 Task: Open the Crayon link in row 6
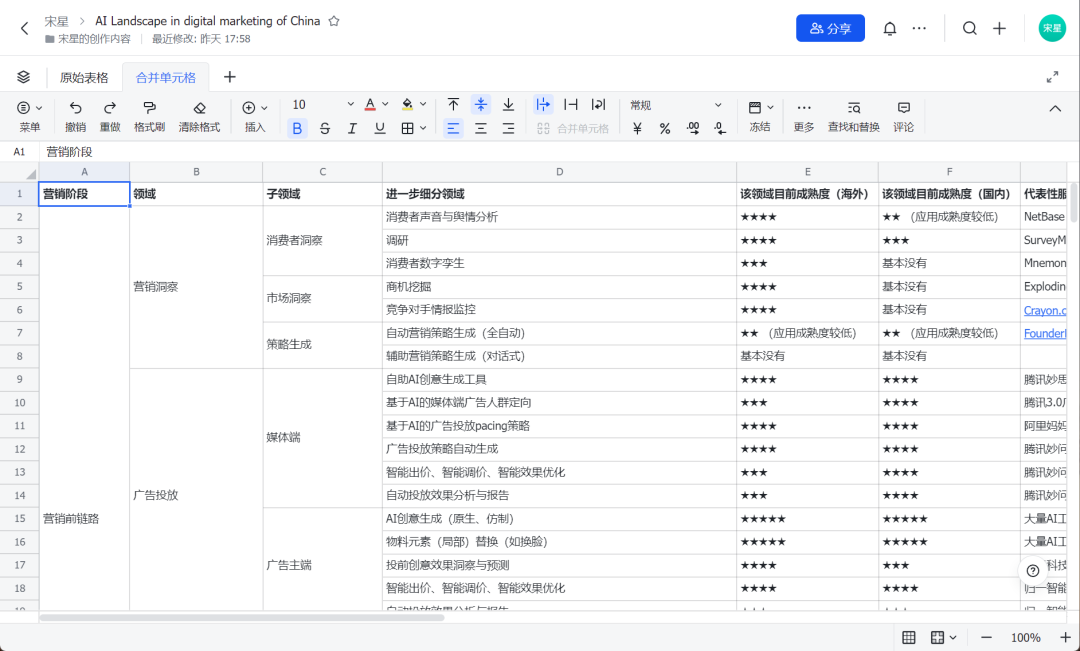click(x=1044, y=310)
